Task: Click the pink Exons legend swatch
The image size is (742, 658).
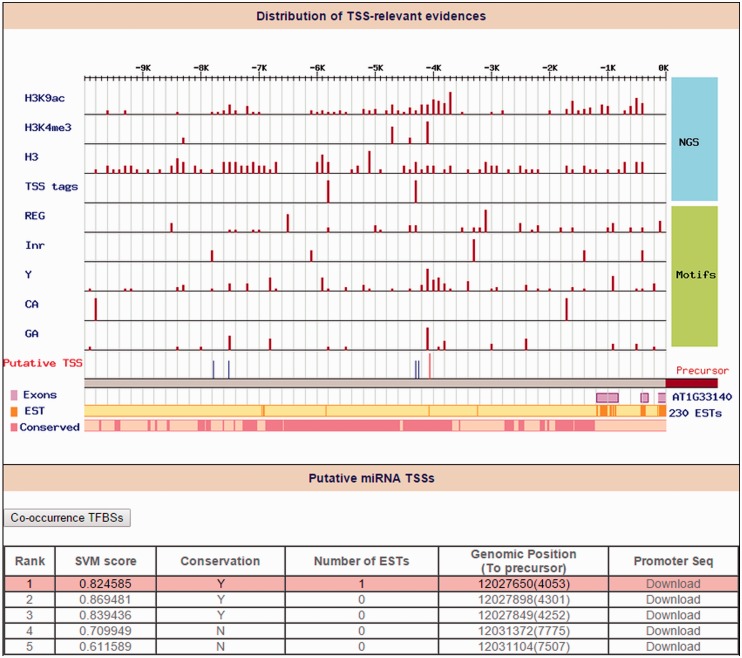Action: pyautogui.click(x=14, y=395)
